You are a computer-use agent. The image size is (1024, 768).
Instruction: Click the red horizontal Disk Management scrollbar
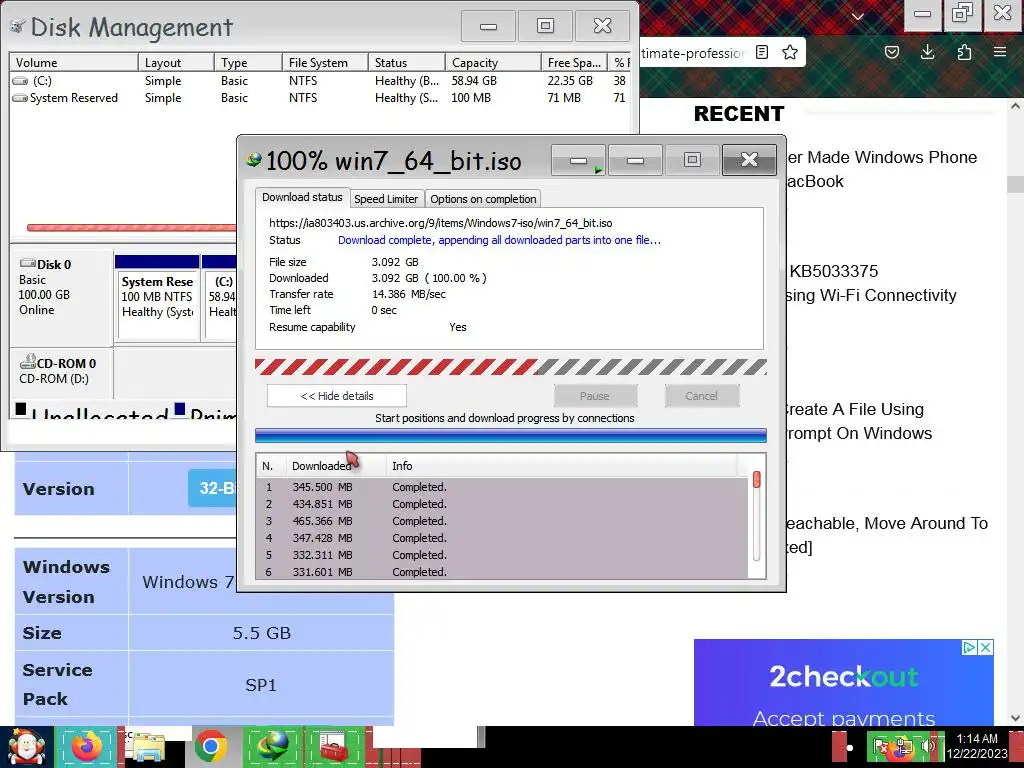(131, 228)
